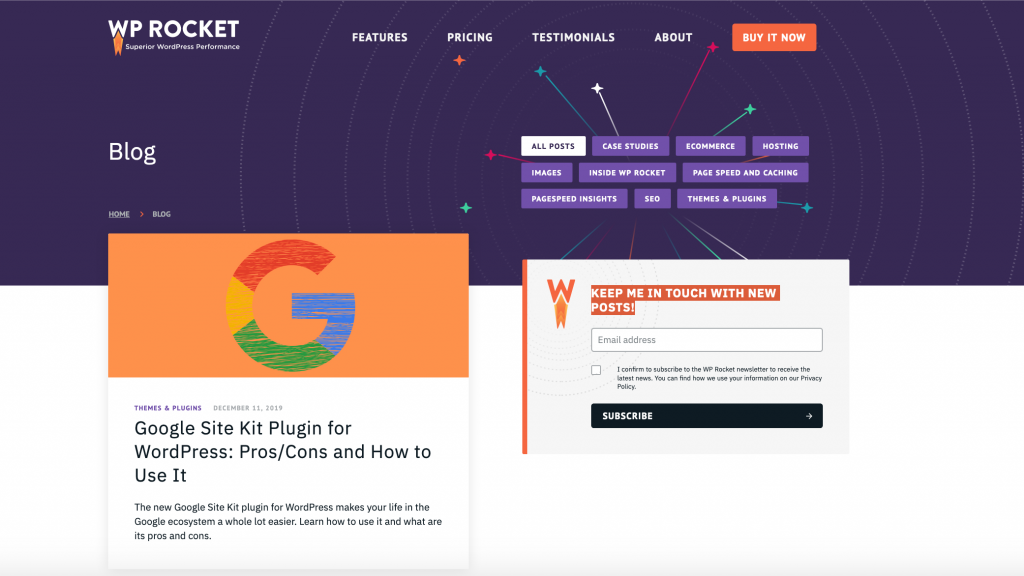Open the Features menu item
The height and width of the screenshot is (576, 1024).
click(379, 37)
